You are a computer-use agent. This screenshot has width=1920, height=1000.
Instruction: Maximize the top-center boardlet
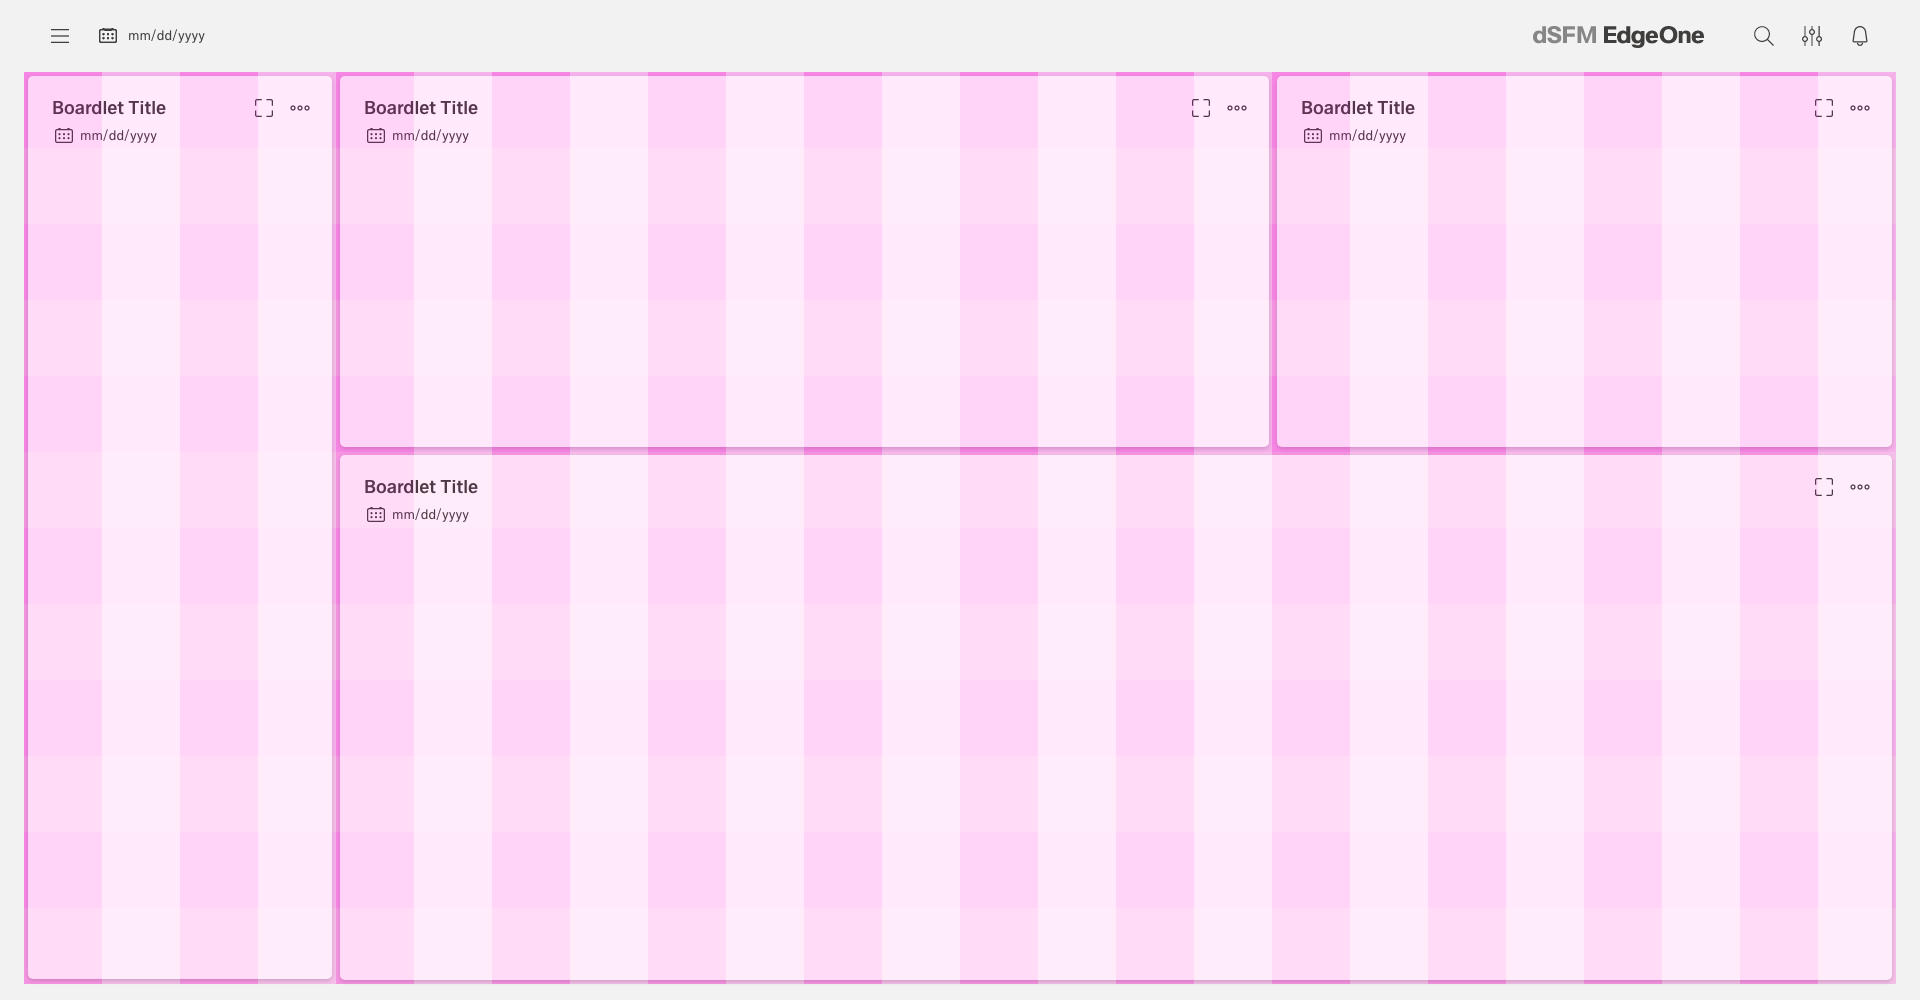pos(1201,108)
